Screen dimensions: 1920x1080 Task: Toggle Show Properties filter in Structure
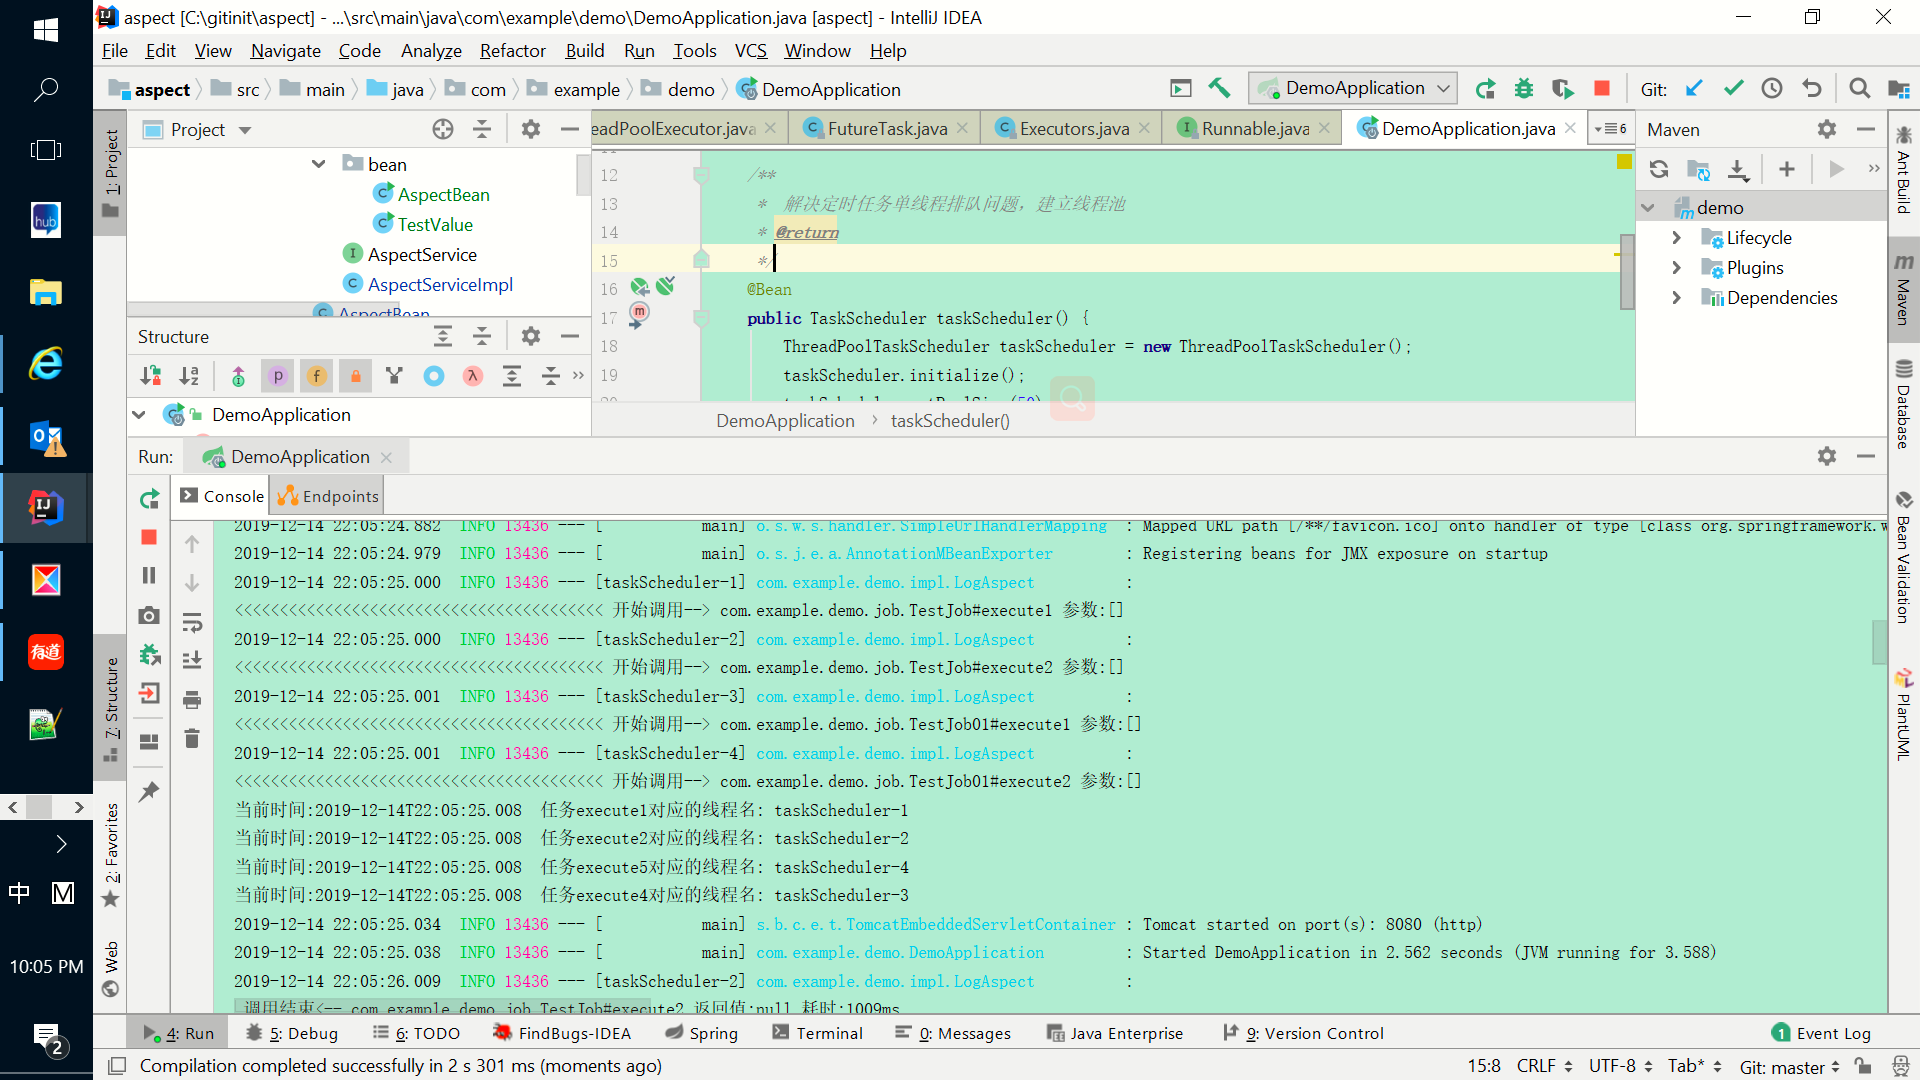coord(277,376)
